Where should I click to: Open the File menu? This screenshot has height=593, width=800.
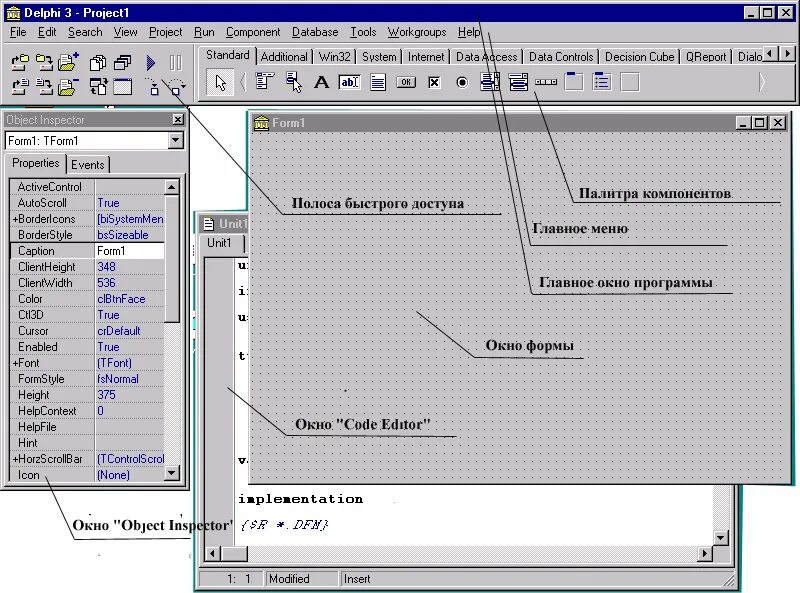click(x=18, y=32)
